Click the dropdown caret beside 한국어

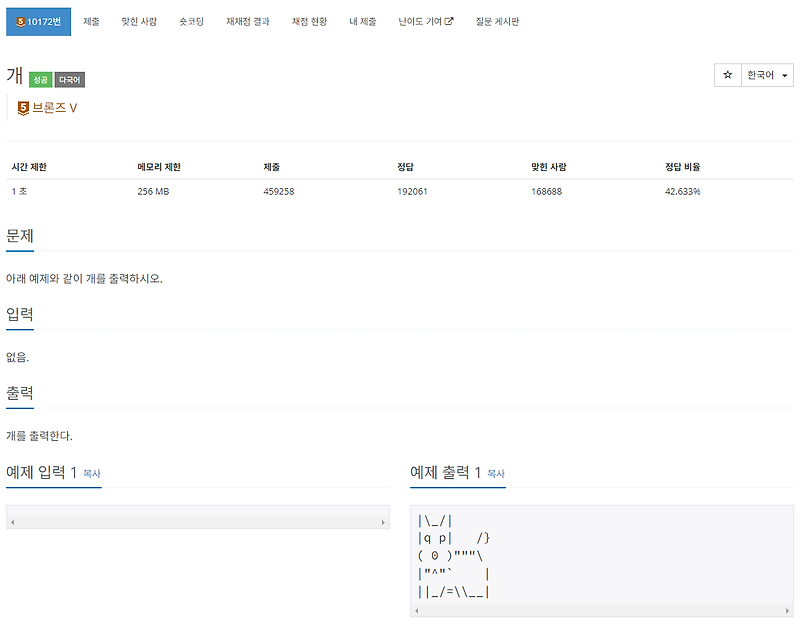[783, 74]
